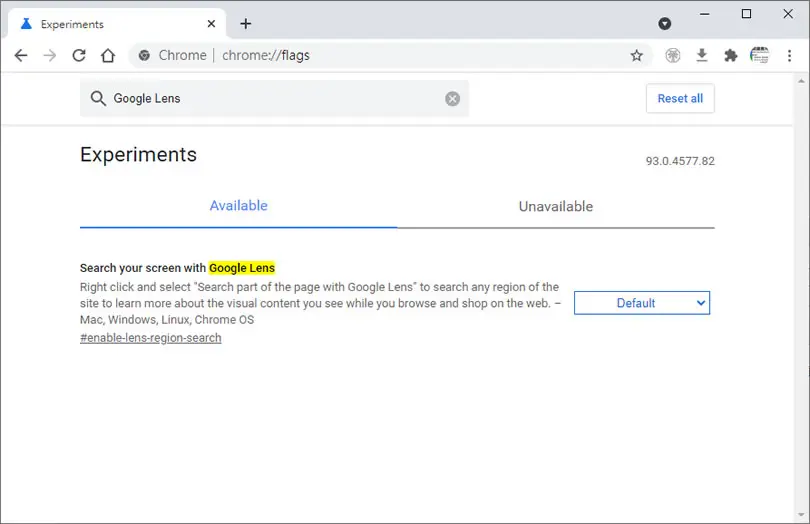Go back using the back arrow
Image resolution: width=810 pixels, height=524 pixels.
point(21,55)
